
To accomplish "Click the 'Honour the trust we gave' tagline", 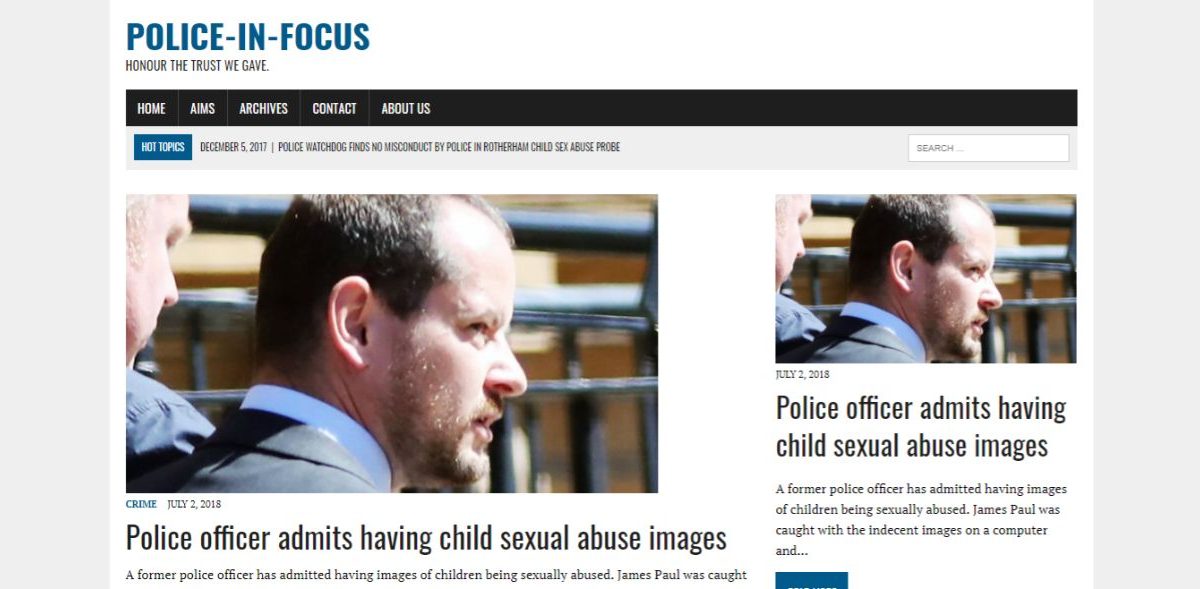I will [197, 66].
